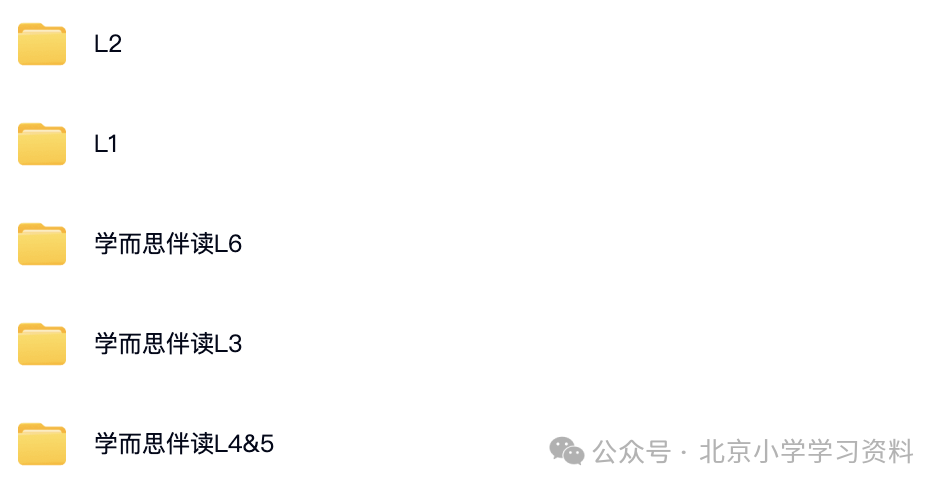The height and width of the screenshot is (490, 944).
Task: Click the 学而思伴读L6 folder icon
Action: [x=42, y=244]
